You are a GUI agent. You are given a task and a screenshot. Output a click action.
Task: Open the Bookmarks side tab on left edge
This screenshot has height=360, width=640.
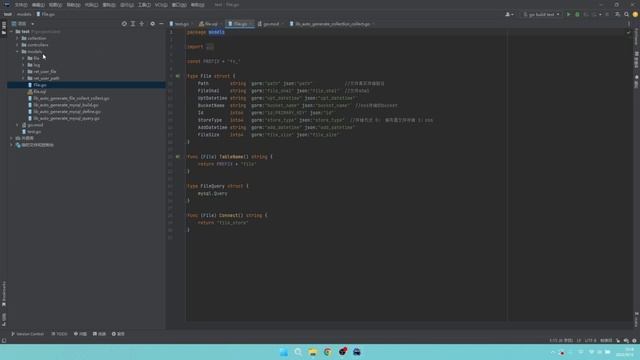point(4,293)
